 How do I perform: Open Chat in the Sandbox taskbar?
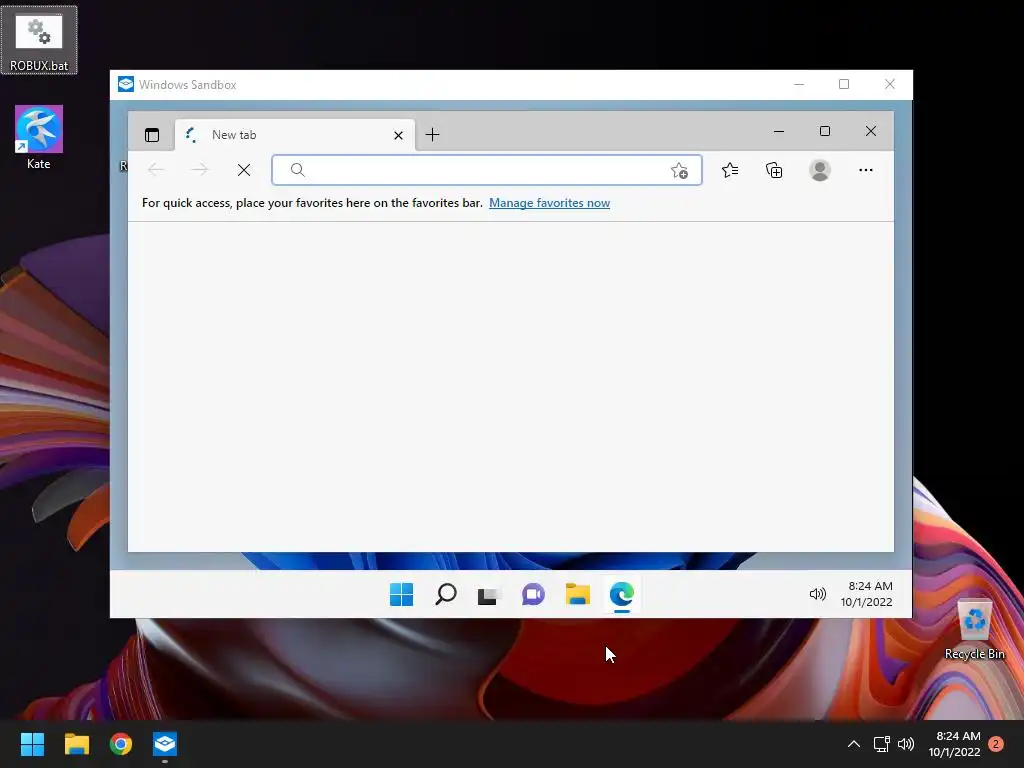(533, 594)
